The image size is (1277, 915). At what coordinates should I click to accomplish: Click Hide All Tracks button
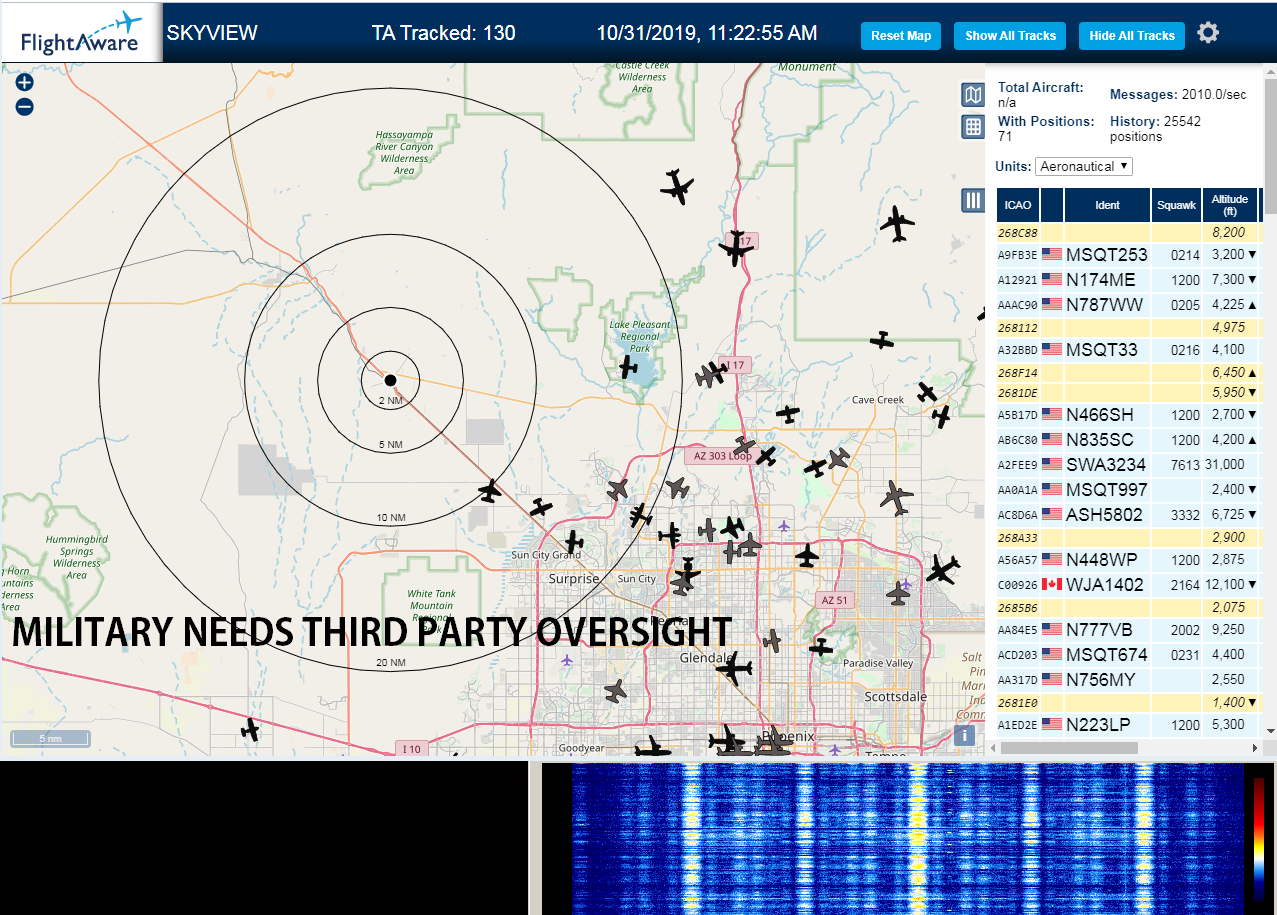(1132, 36)
